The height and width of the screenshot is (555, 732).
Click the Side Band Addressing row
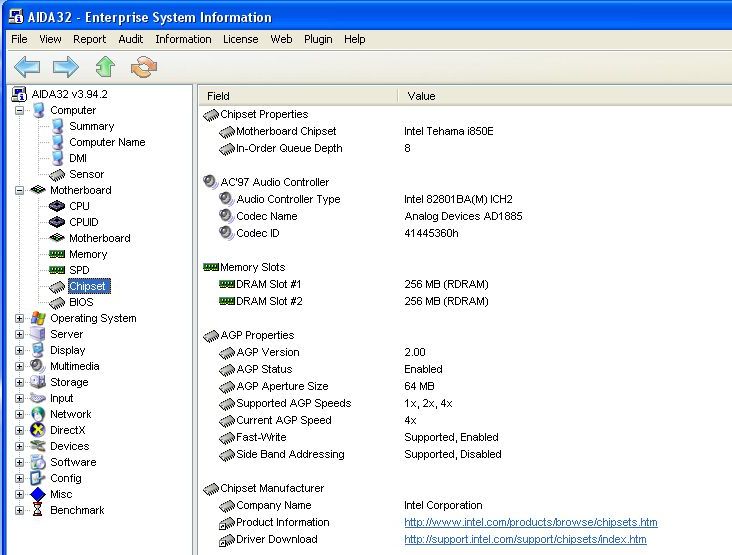(290, 454)
